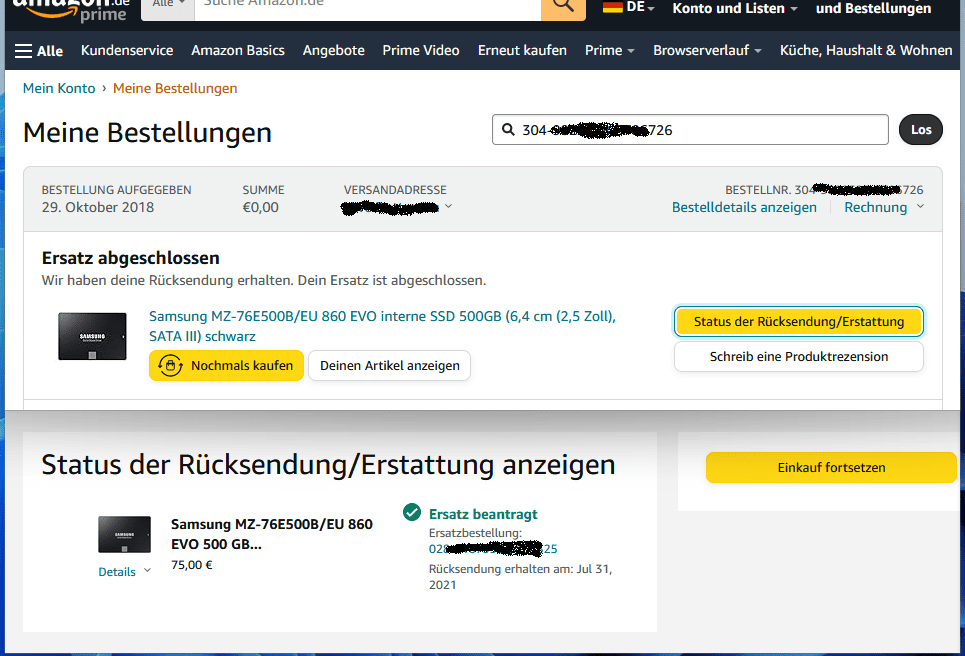Click the orange search magnifier button
Screen dimensions: 965x656
pyautogui.click(x=563, y=9)
